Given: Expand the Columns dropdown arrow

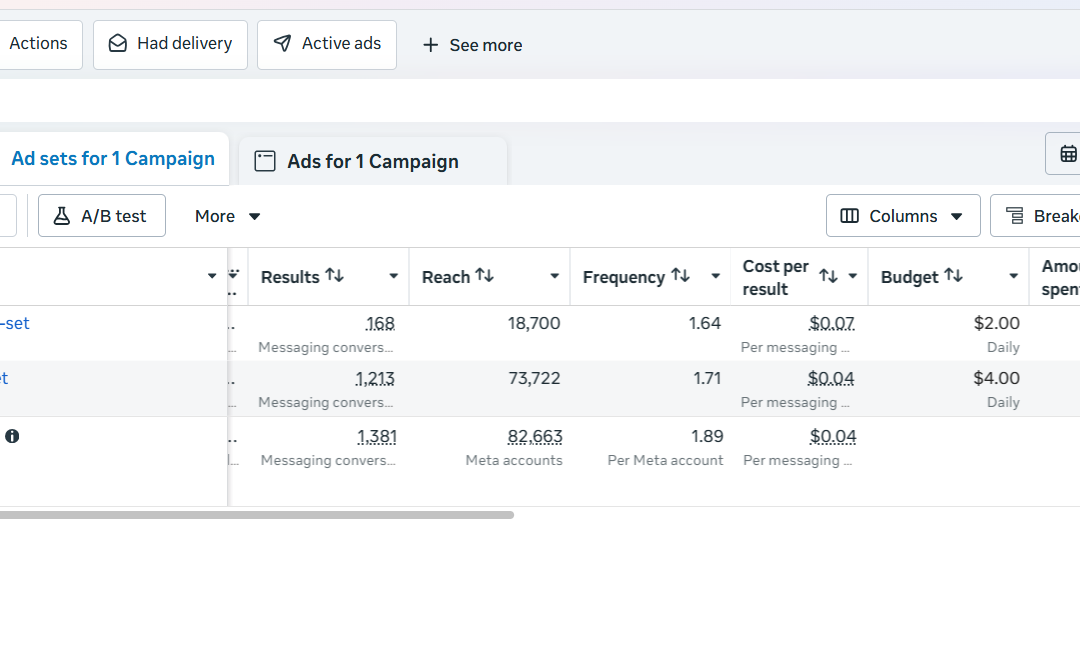Looking at the screenshot, I should click(956, 216).
